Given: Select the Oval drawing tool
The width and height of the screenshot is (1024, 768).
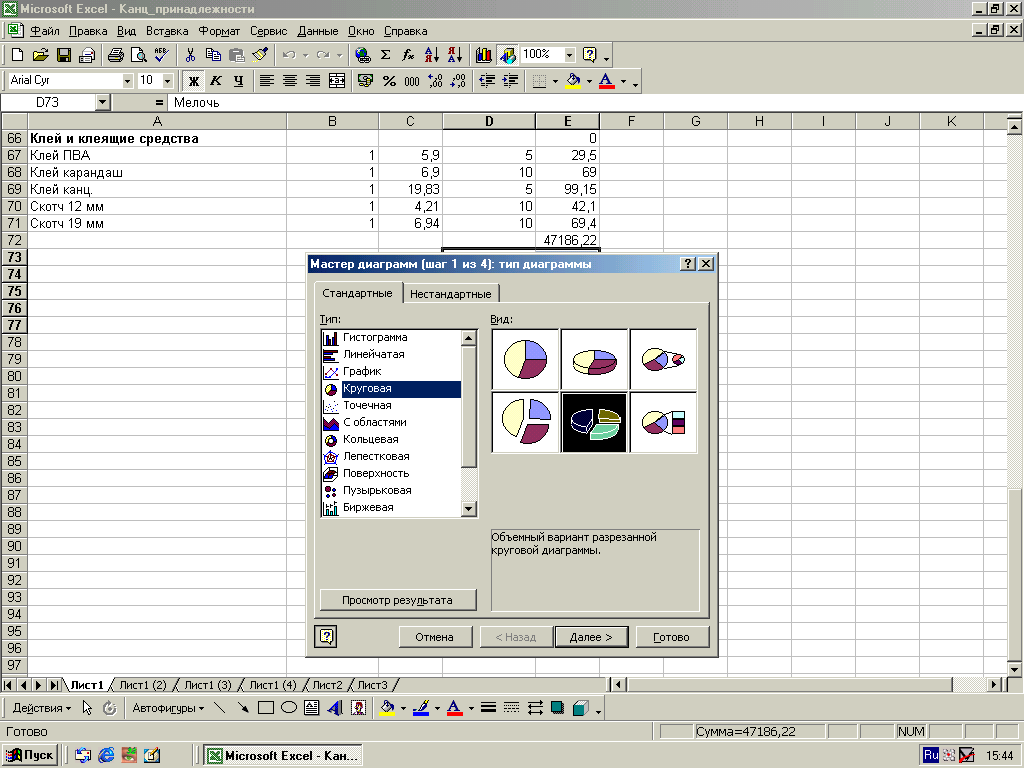Looking at the screenshot, I should coord(289,708).
